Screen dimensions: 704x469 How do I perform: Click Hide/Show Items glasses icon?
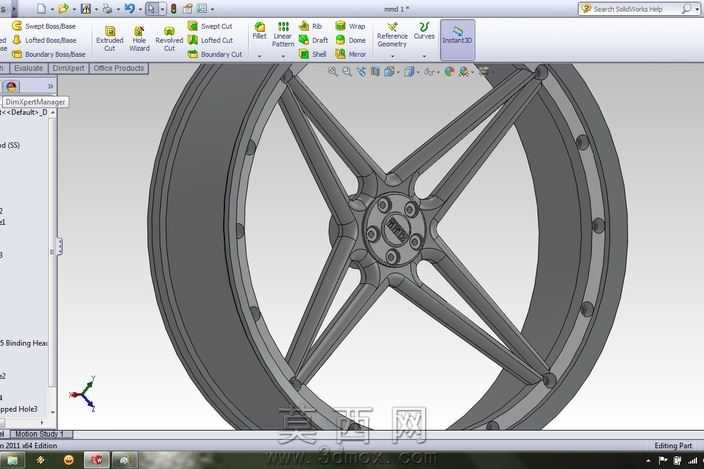point(429,71)
